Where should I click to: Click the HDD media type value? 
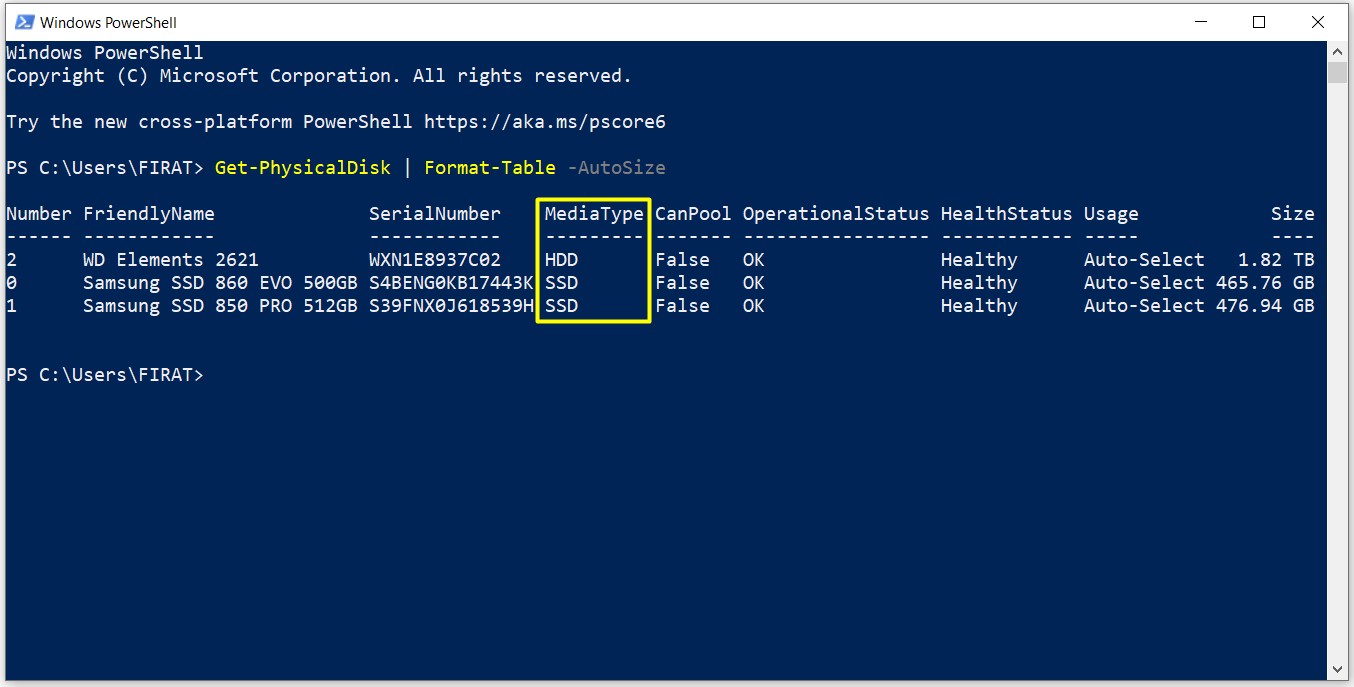[x=561, y=260]
